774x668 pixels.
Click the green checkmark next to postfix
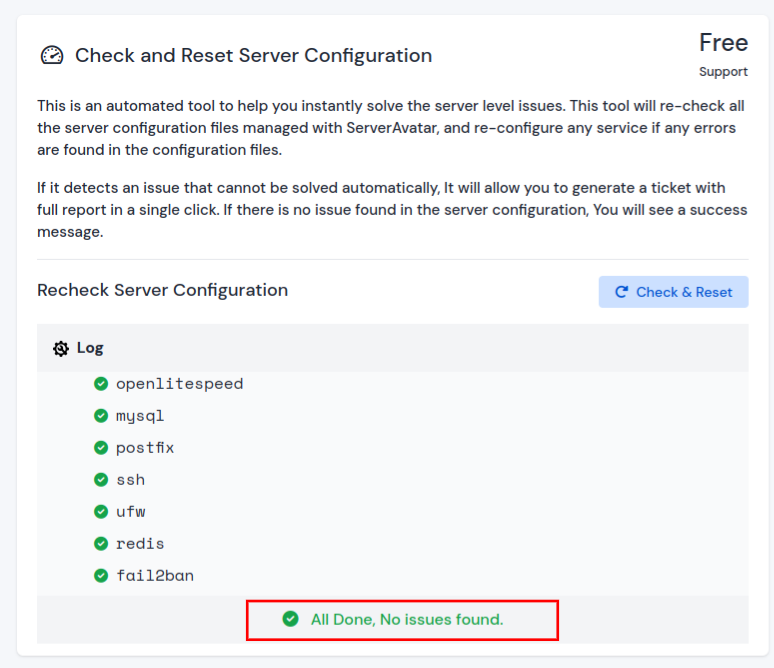click(101, 448)
